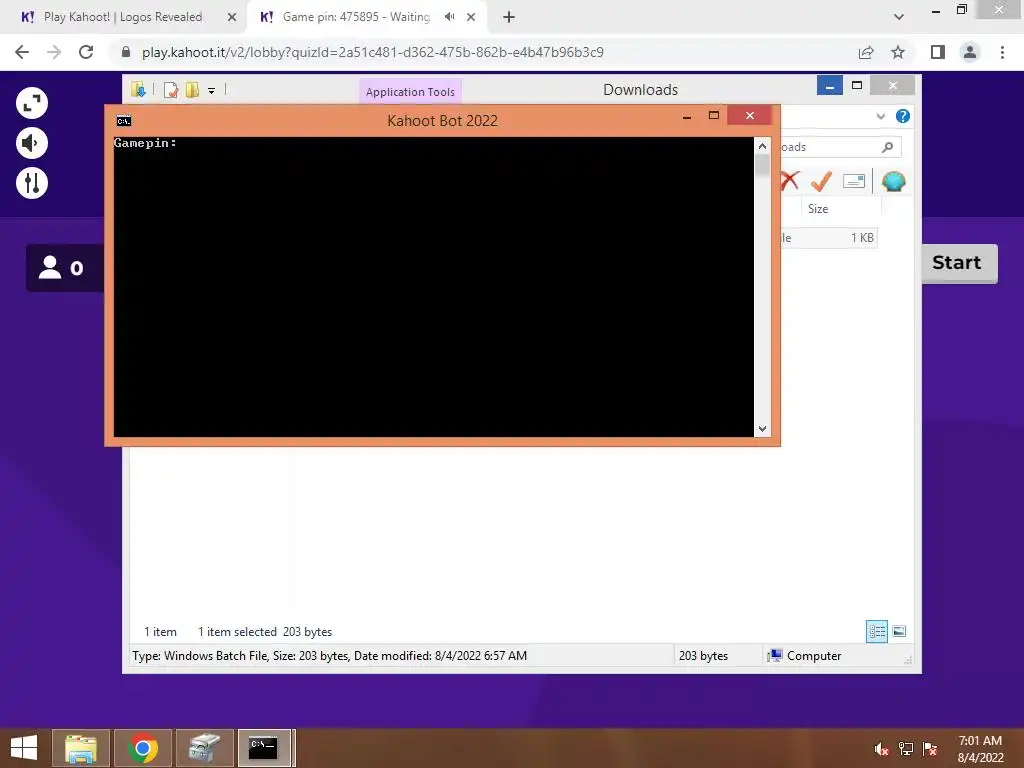
Task: Click Downloads quick access folder icon
Action: click(138, 89)
